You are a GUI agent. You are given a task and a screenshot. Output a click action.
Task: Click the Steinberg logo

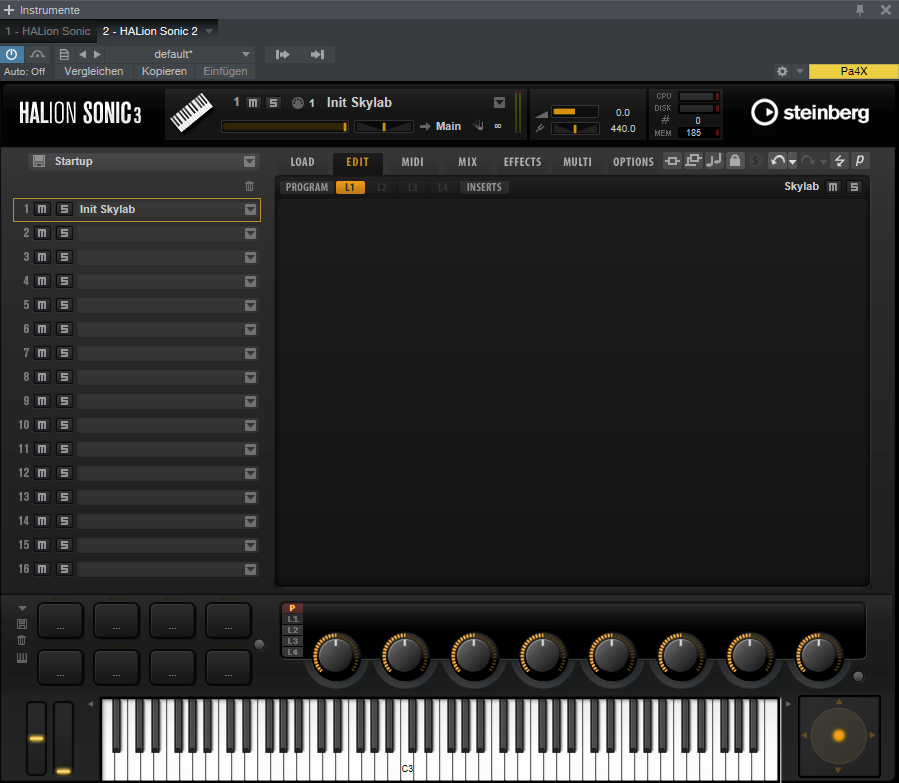pos(810,112)
